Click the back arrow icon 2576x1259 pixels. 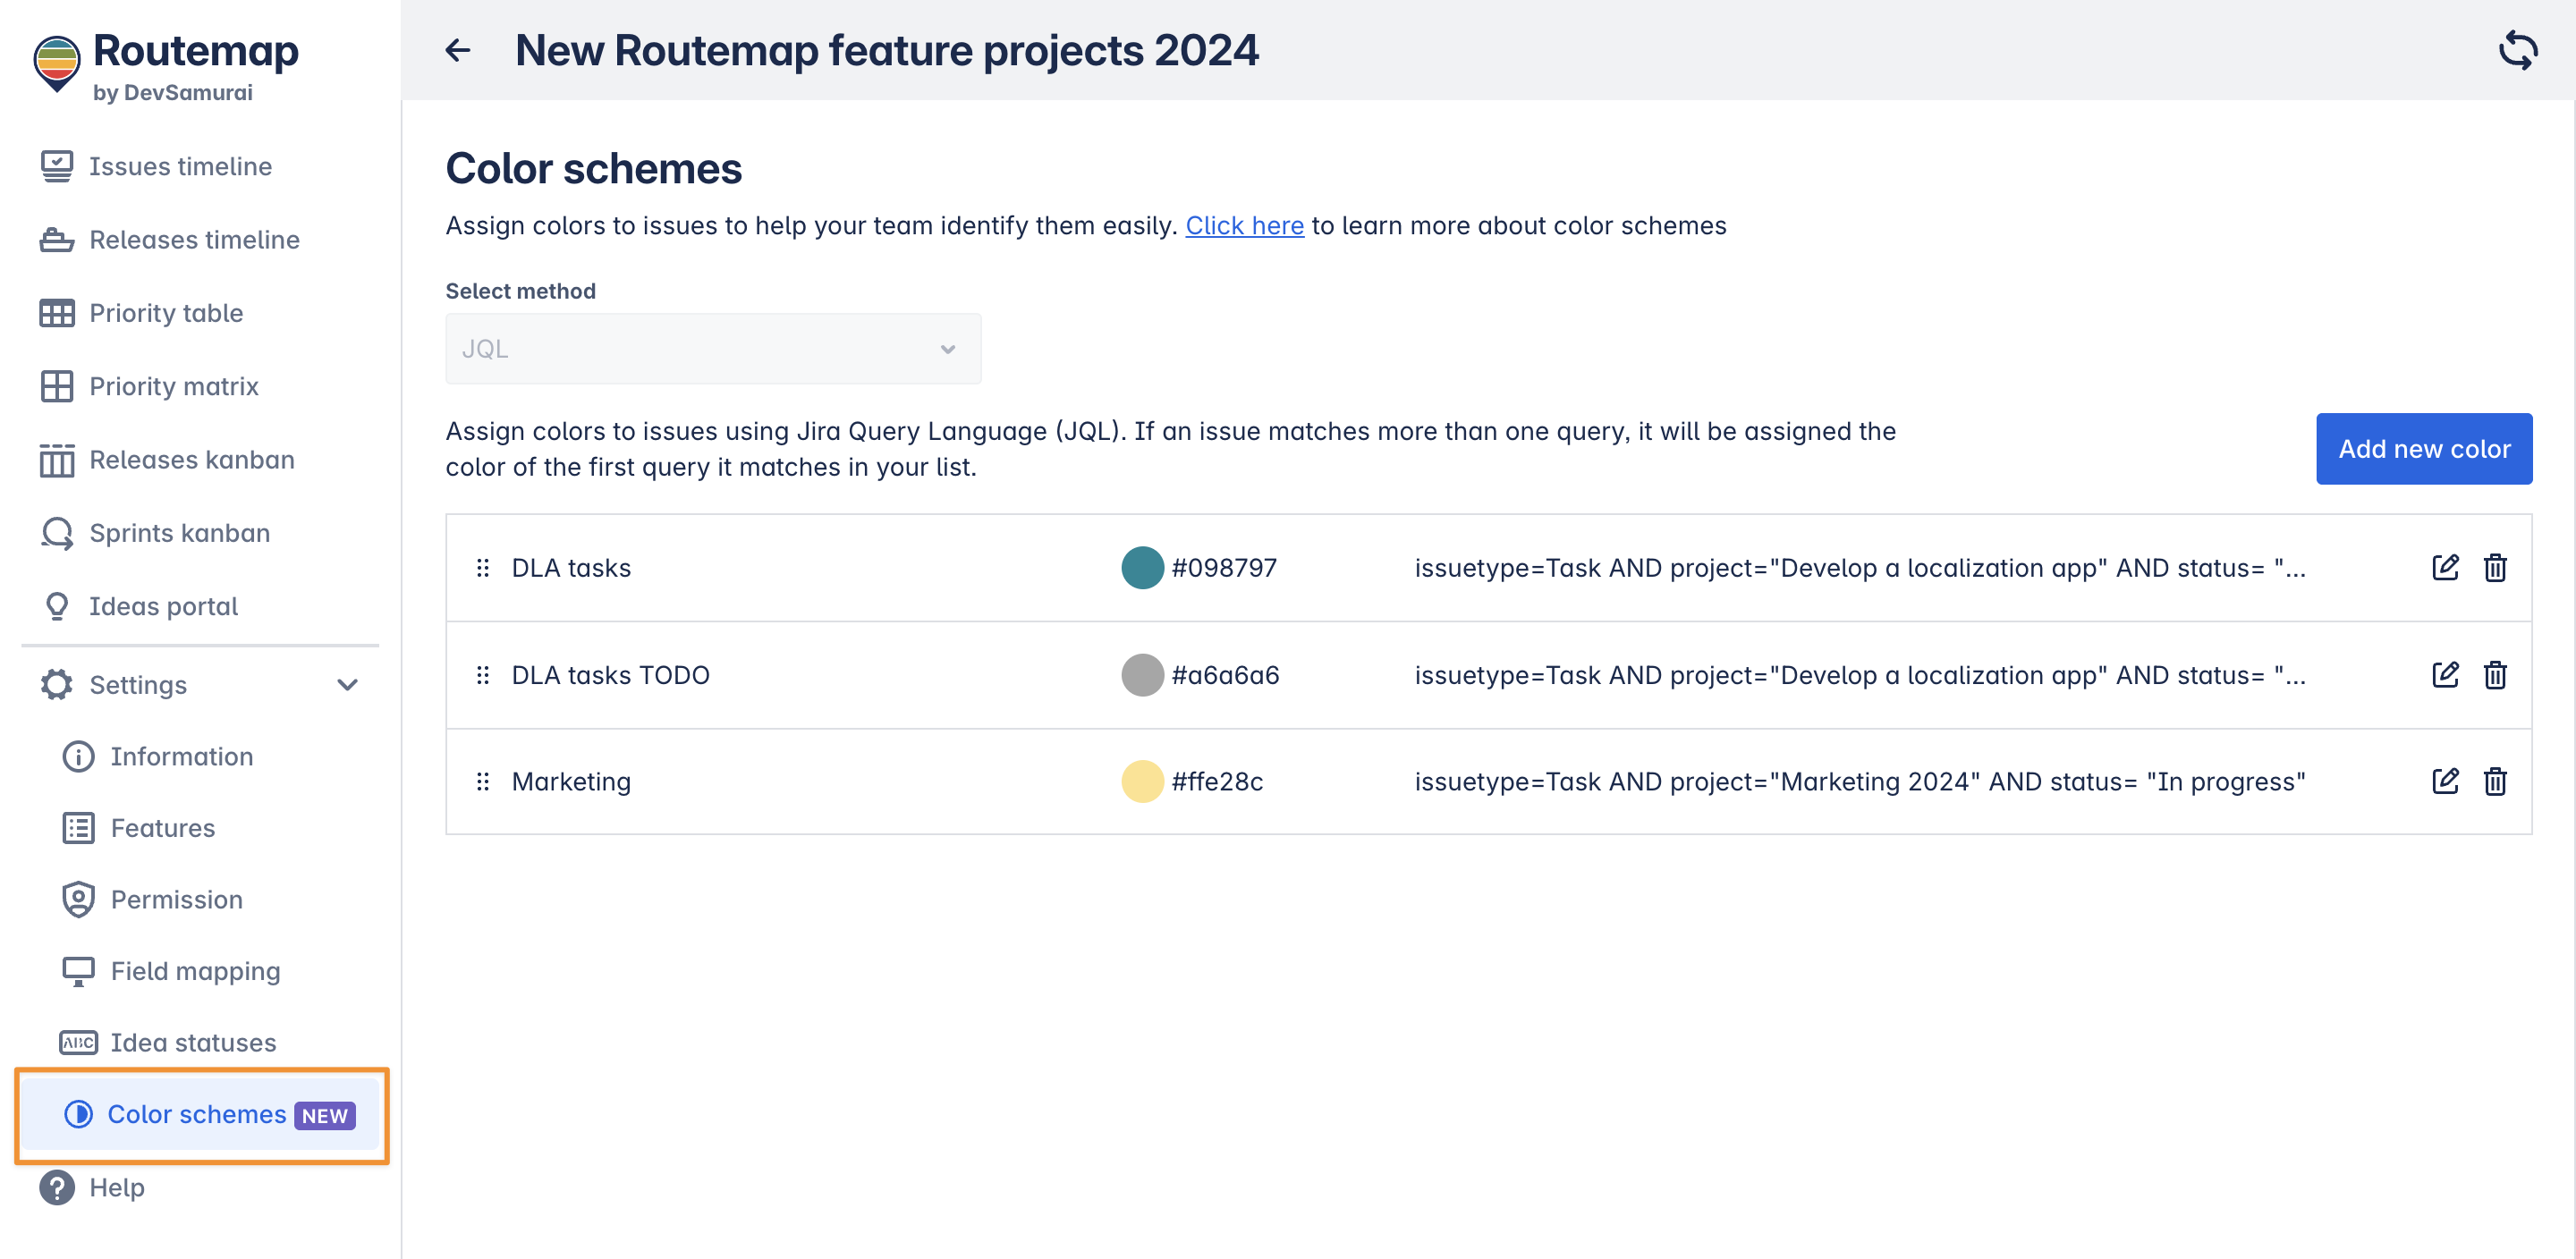(x=458, y=50)
